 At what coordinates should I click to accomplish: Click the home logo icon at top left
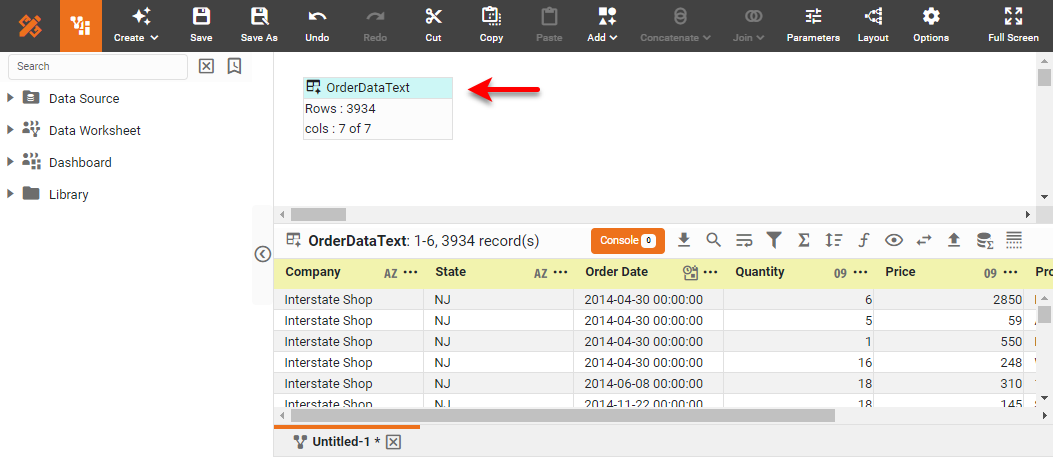[x=30, y=26]
